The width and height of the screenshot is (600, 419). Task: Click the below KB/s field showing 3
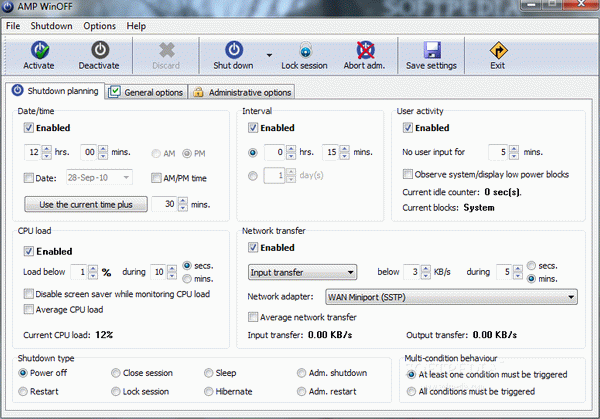(412, 272)
